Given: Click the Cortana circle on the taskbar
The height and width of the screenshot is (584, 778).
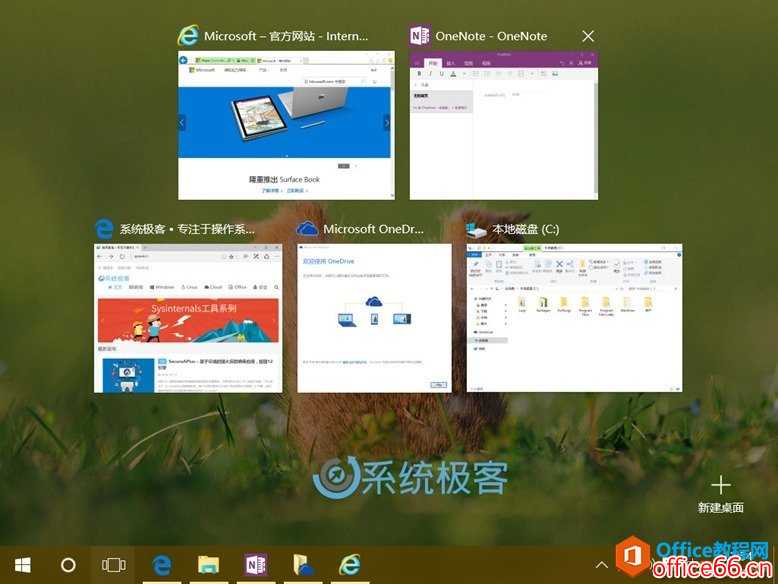Looking at the screenshot, I should pos(68,565).
